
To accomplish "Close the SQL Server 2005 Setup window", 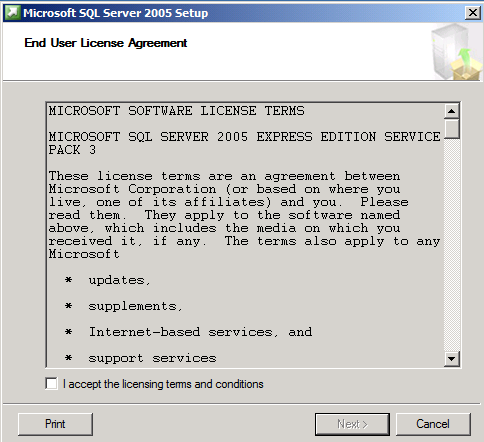I will click(473, 13).
